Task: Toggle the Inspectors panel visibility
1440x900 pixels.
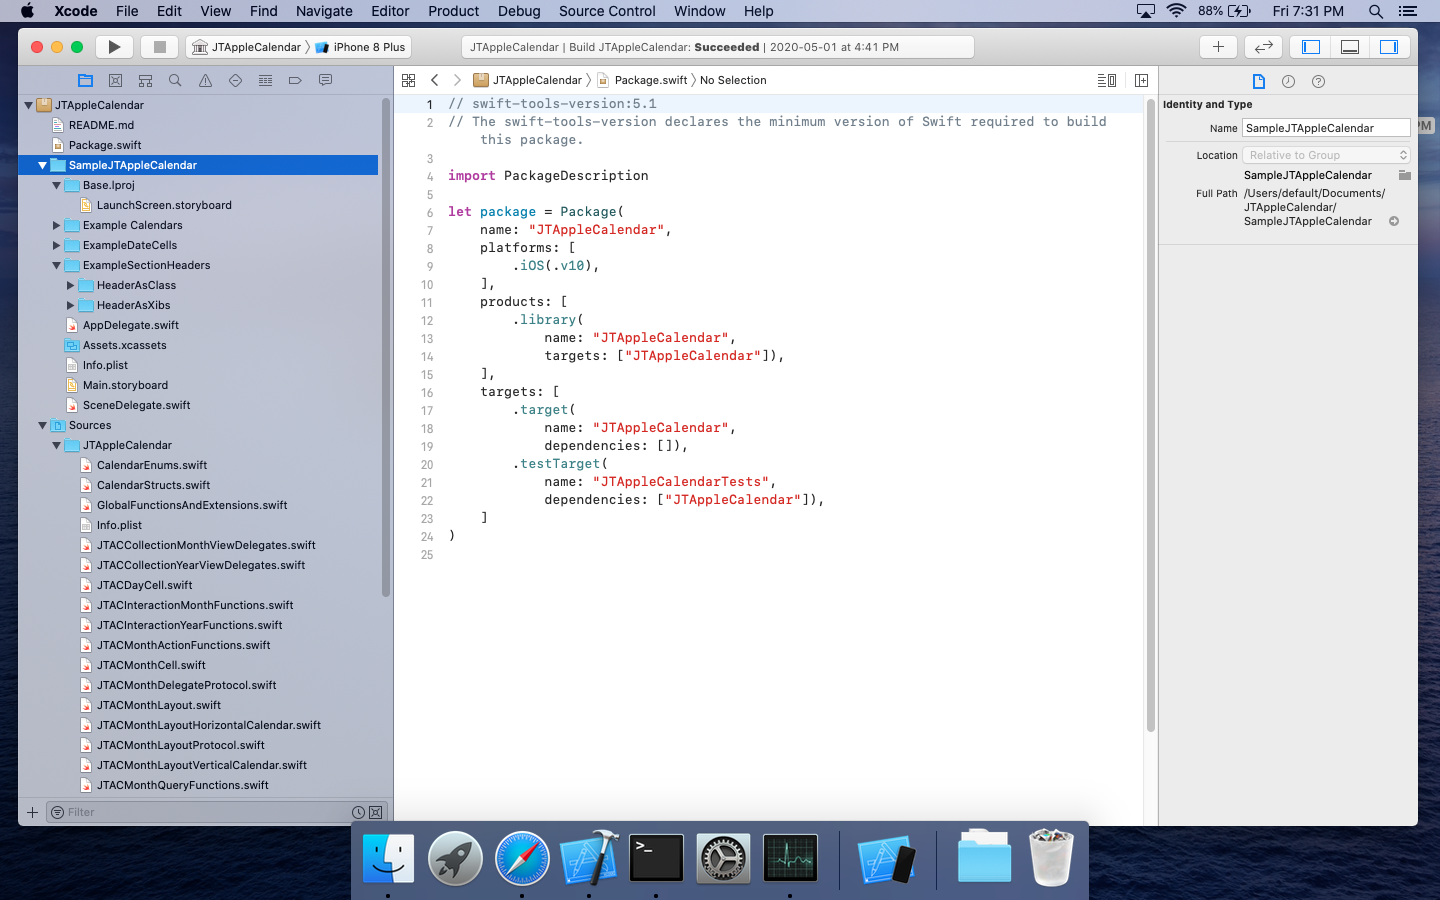Action: [x=1389, y=47]
